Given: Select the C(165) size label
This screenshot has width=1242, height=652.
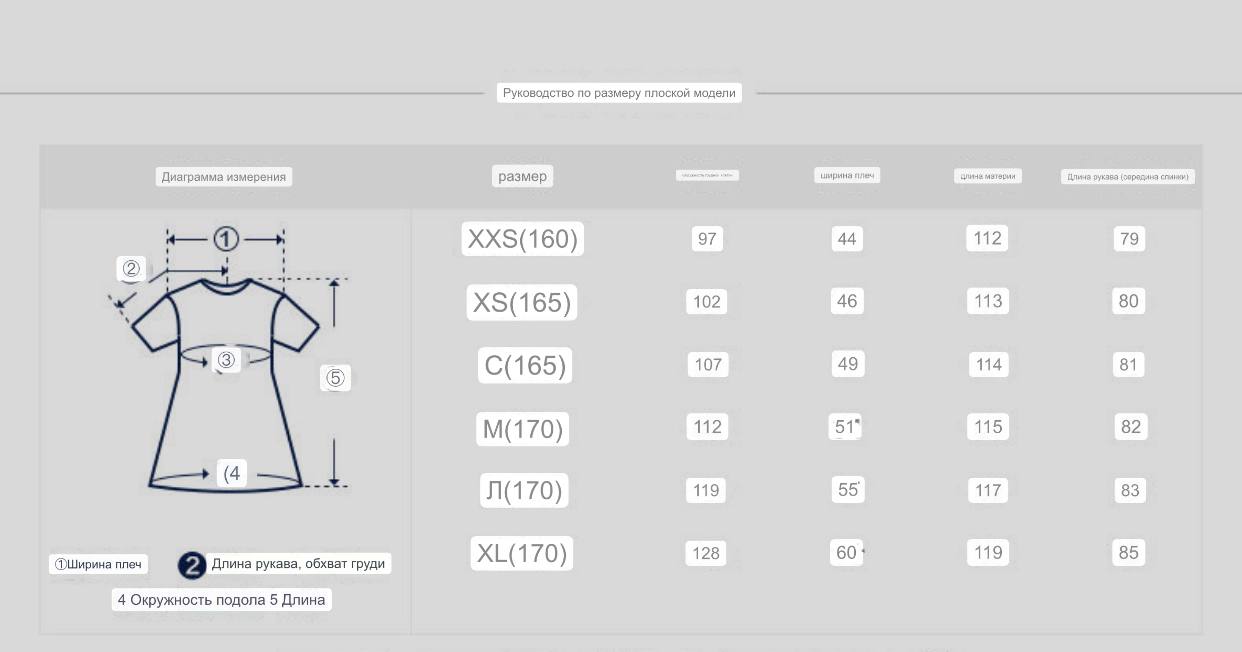Looking at the screenshot, I should coord(526,365).
